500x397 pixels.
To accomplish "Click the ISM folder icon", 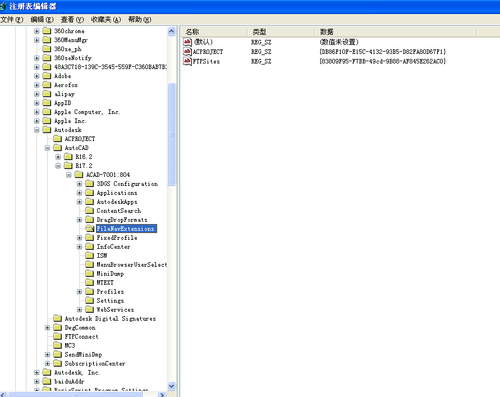I will tap(90, 256).
